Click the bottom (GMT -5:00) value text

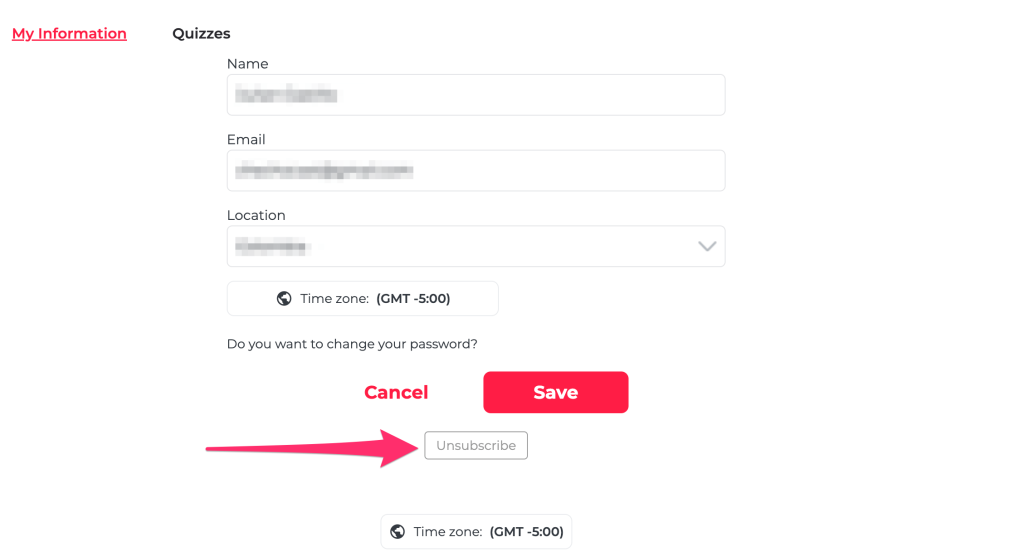526,532
